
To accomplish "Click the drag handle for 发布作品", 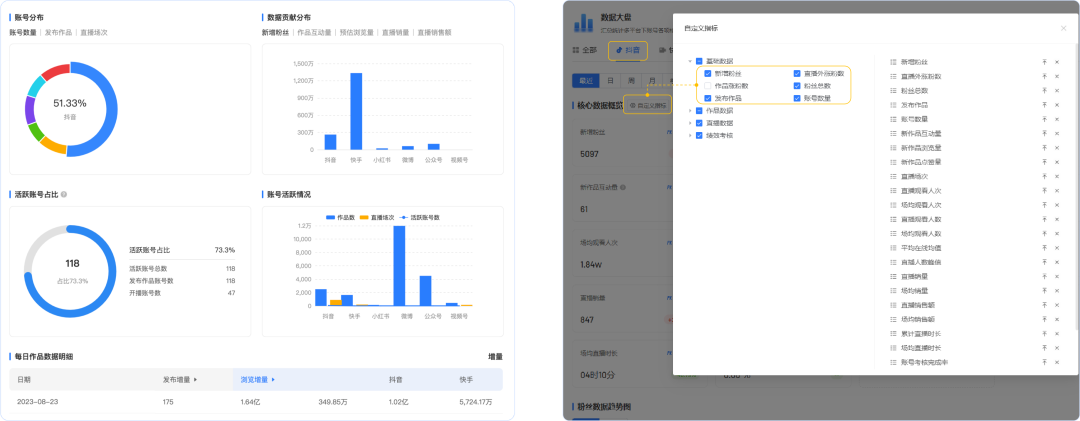I will (892, 105).
